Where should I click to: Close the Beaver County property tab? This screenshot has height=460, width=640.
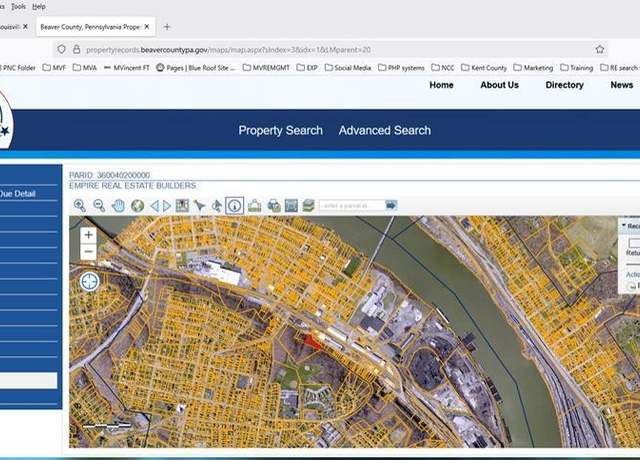(147, 27)
